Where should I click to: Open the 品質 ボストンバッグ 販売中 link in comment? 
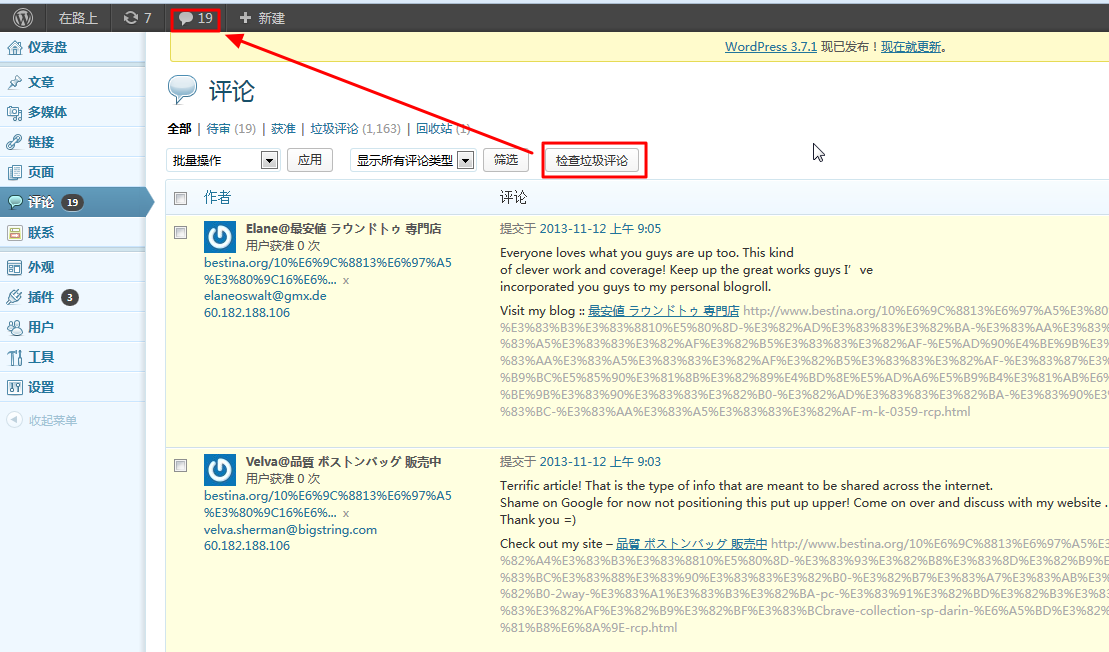pos(691,544)
